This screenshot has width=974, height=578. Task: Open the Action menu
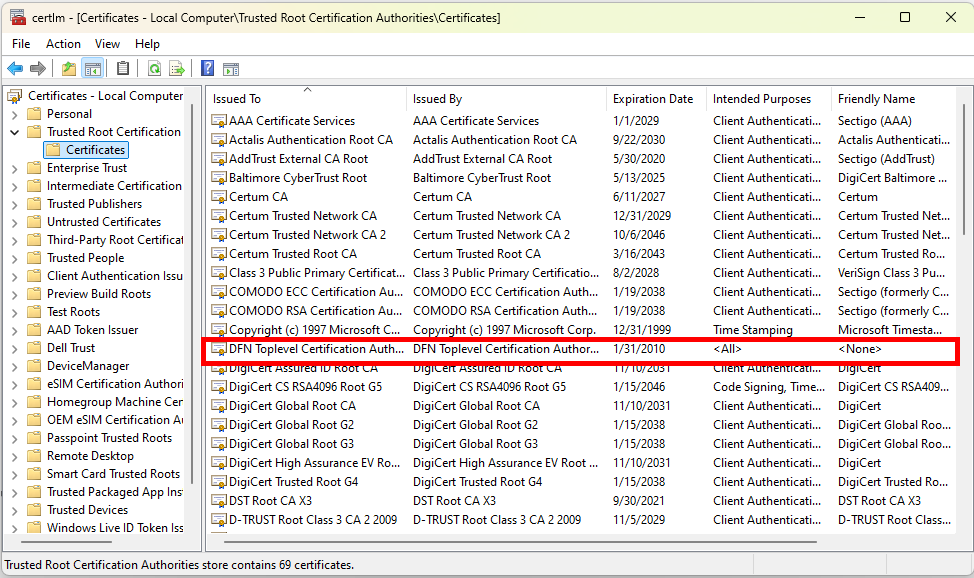pyautogui.click(x=63, y=44)
